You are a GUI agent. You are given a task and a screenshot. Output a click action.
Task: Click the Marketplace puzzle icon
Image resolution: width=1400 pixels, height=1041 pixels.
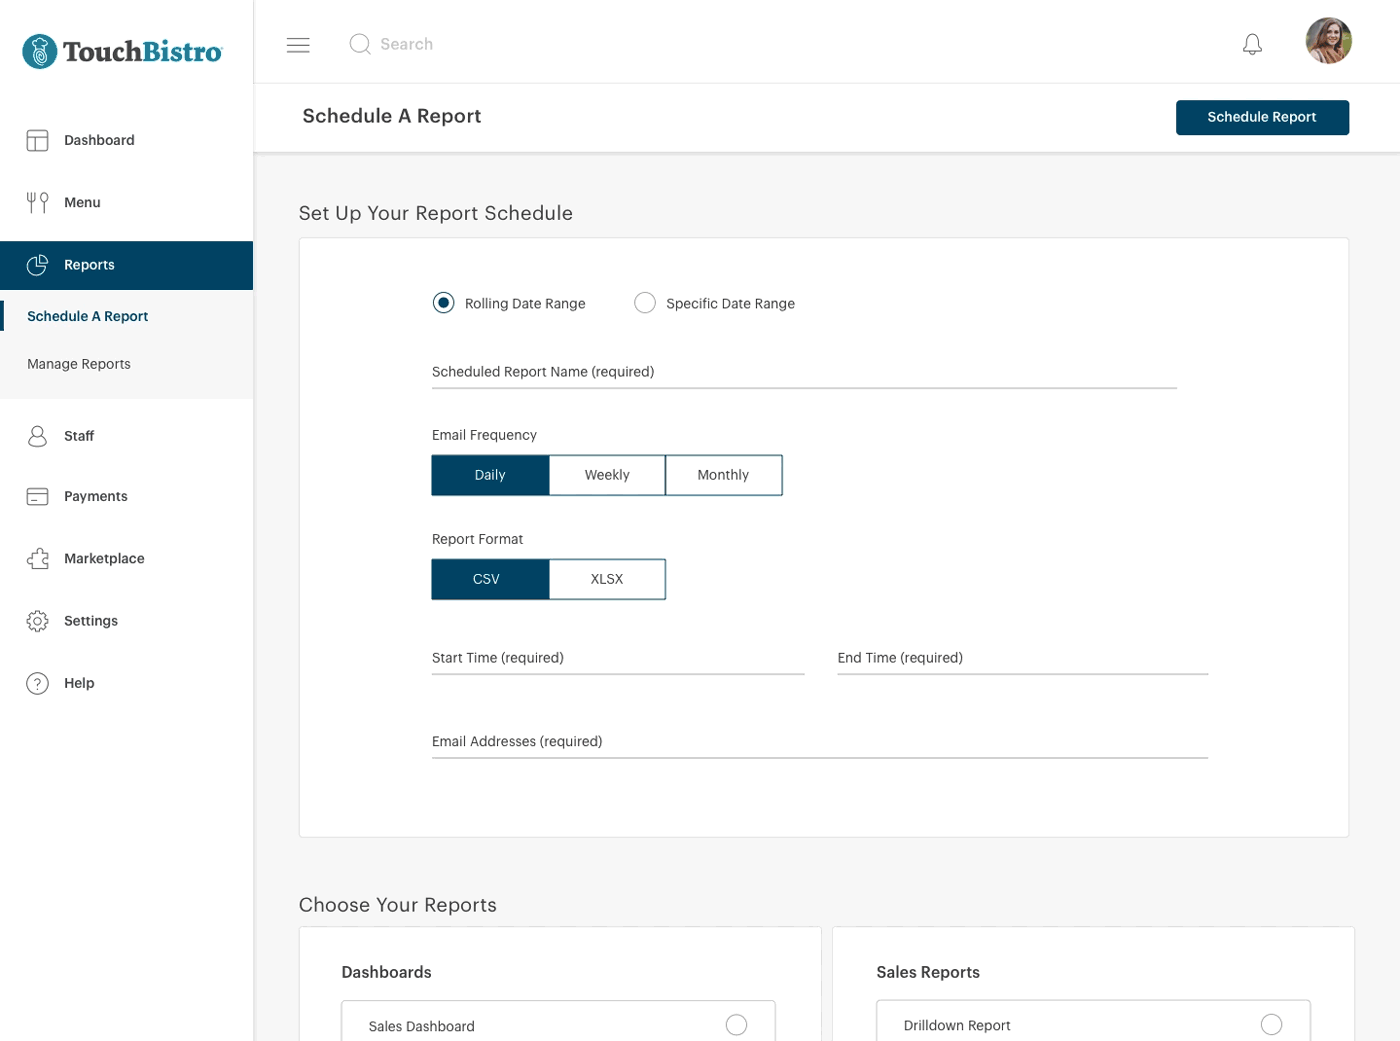pos(38,559)
